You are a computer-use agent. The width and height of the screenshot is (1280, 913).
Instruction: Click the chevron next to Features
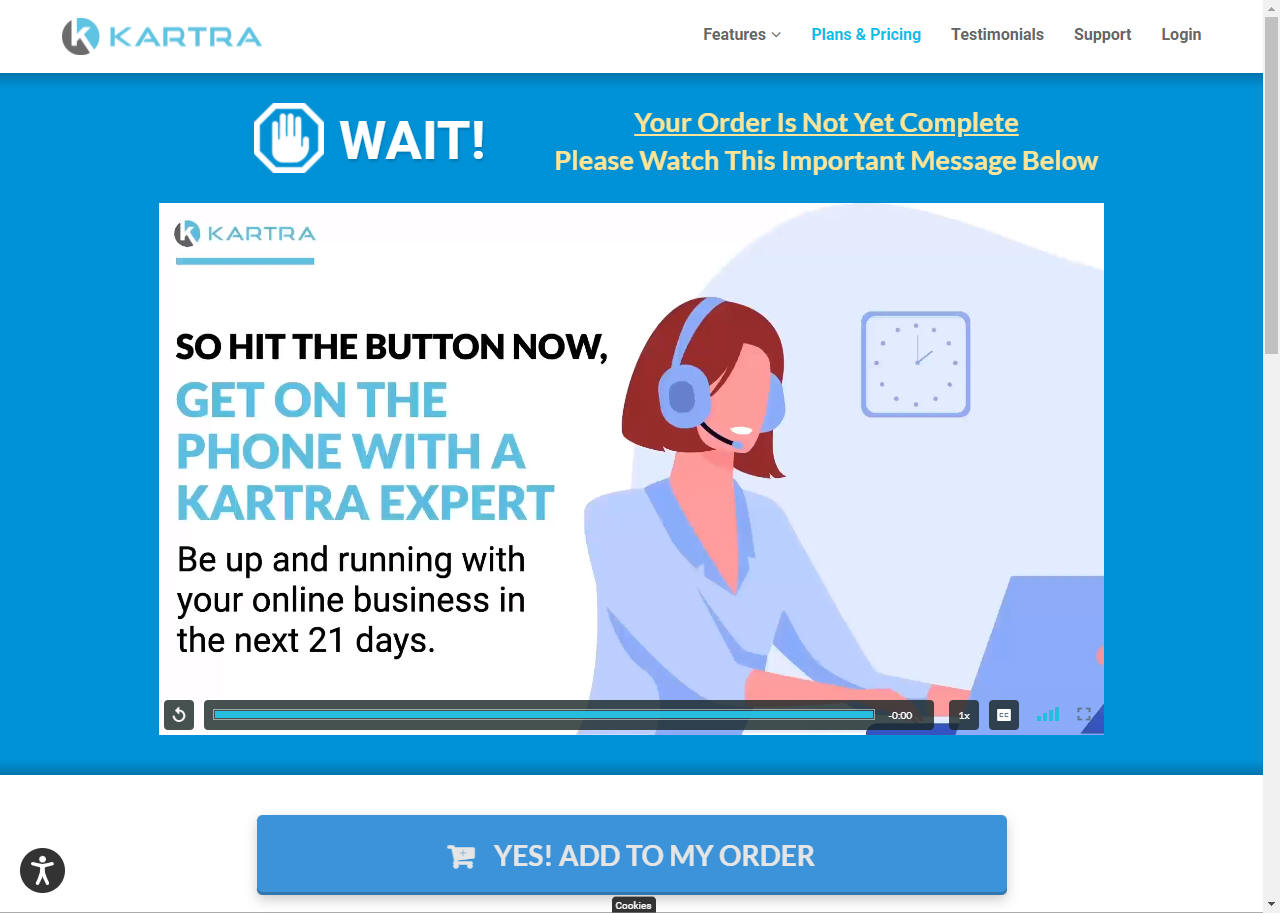point(776,35)
